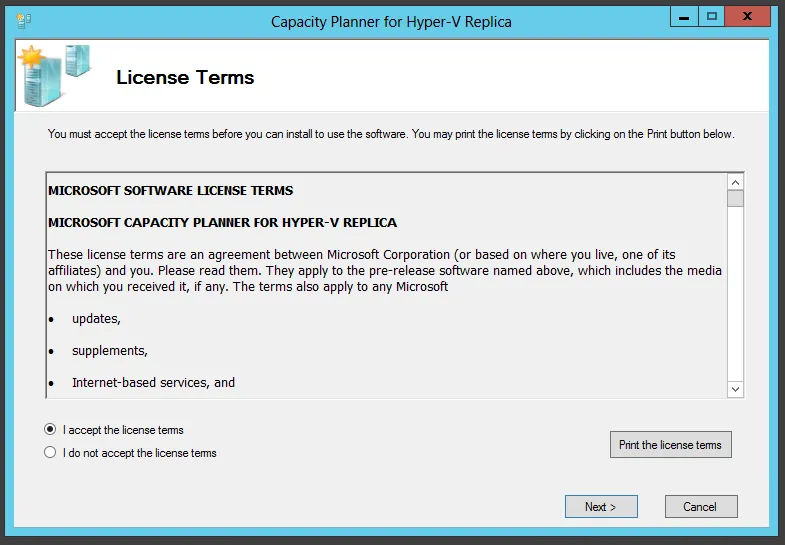The width and height of the screenshot is (785, 545).
Task: Click the 'These license terms are an agreement' paragraph
Action: click(384, 271)
